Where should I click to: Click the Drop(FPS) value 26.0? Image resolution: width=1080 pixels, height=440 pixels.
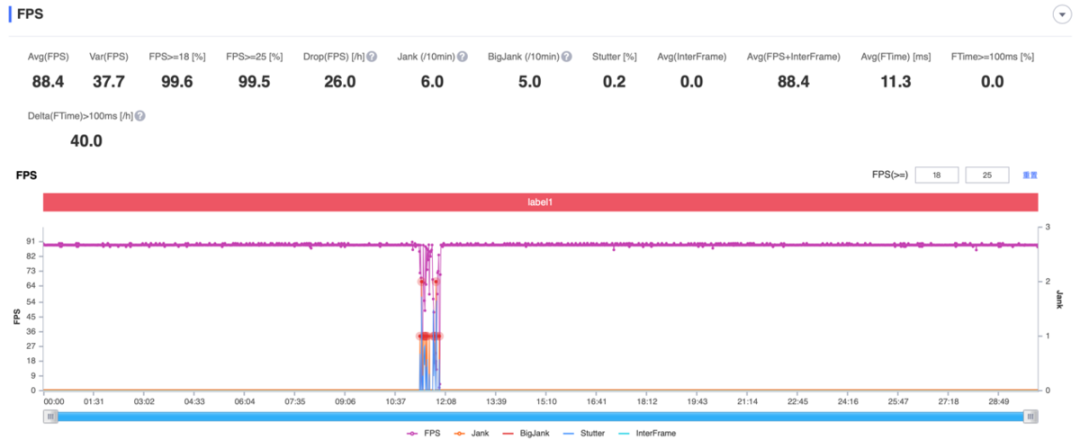[x=340, y=82]
